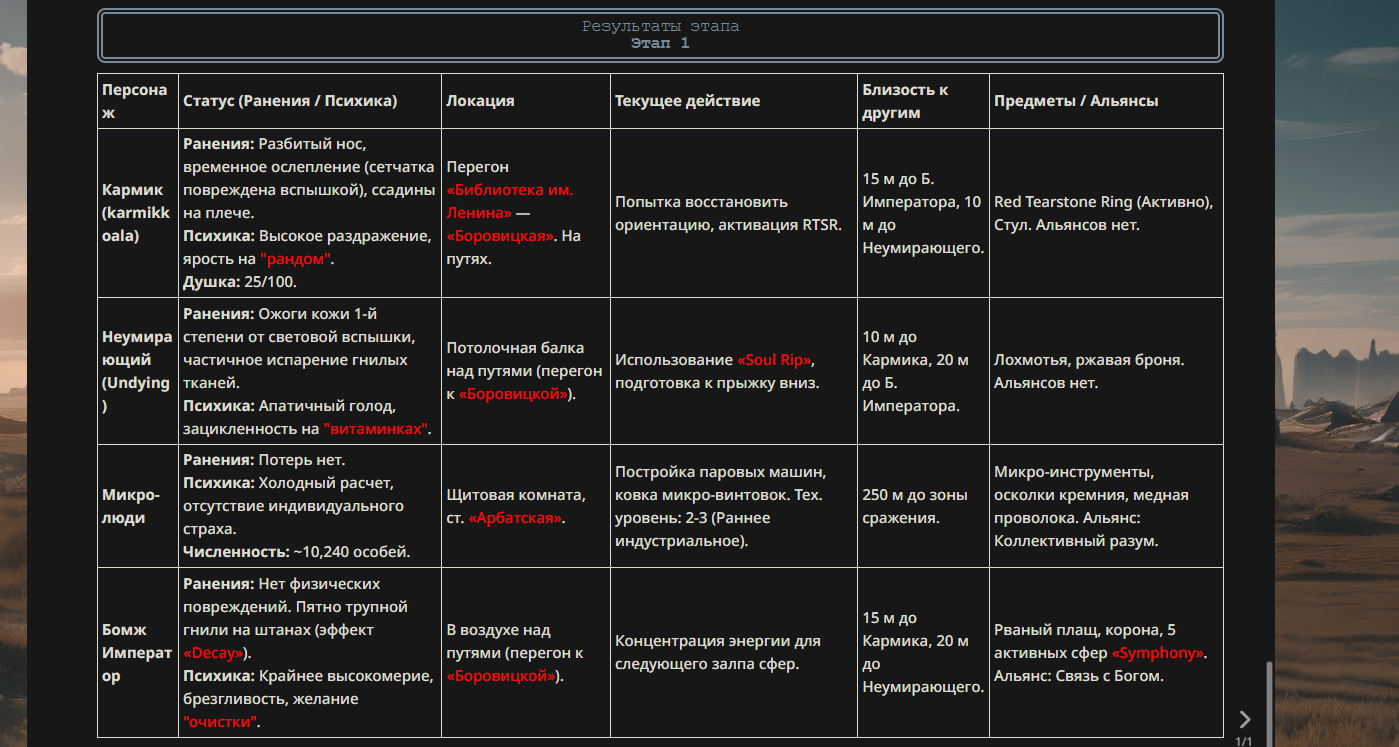The width and height of the screenshot is (1399, 747).
Task: Click "Концентрация энергии для следующего залпа сфер."
Action: click(x=718, y=653)
